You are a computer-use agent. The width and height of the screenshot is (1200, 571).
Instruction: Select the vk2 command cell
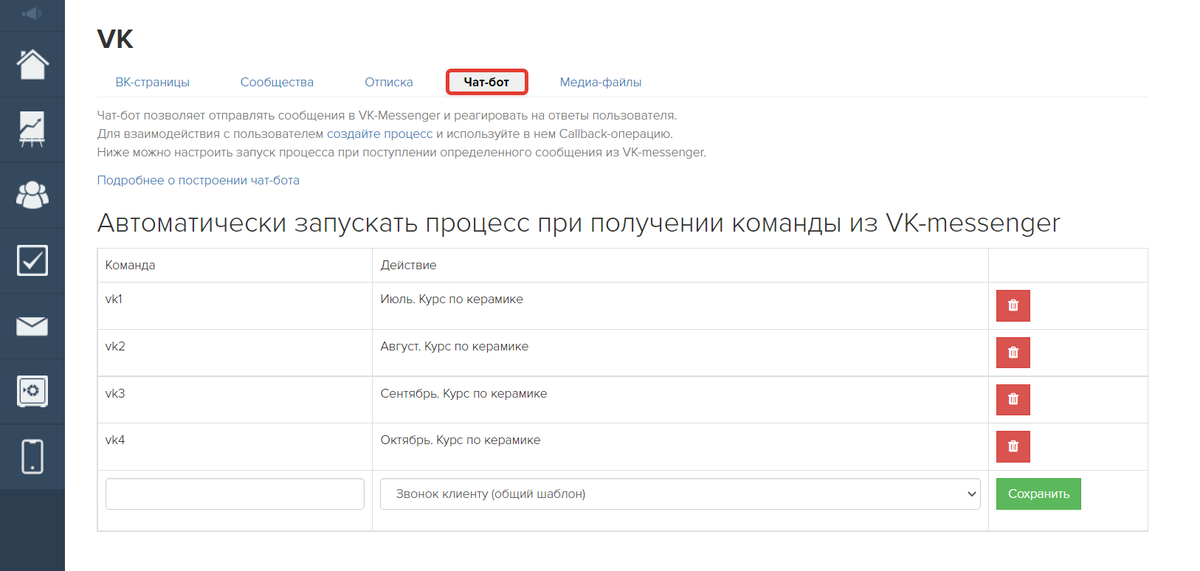point(235,353)
